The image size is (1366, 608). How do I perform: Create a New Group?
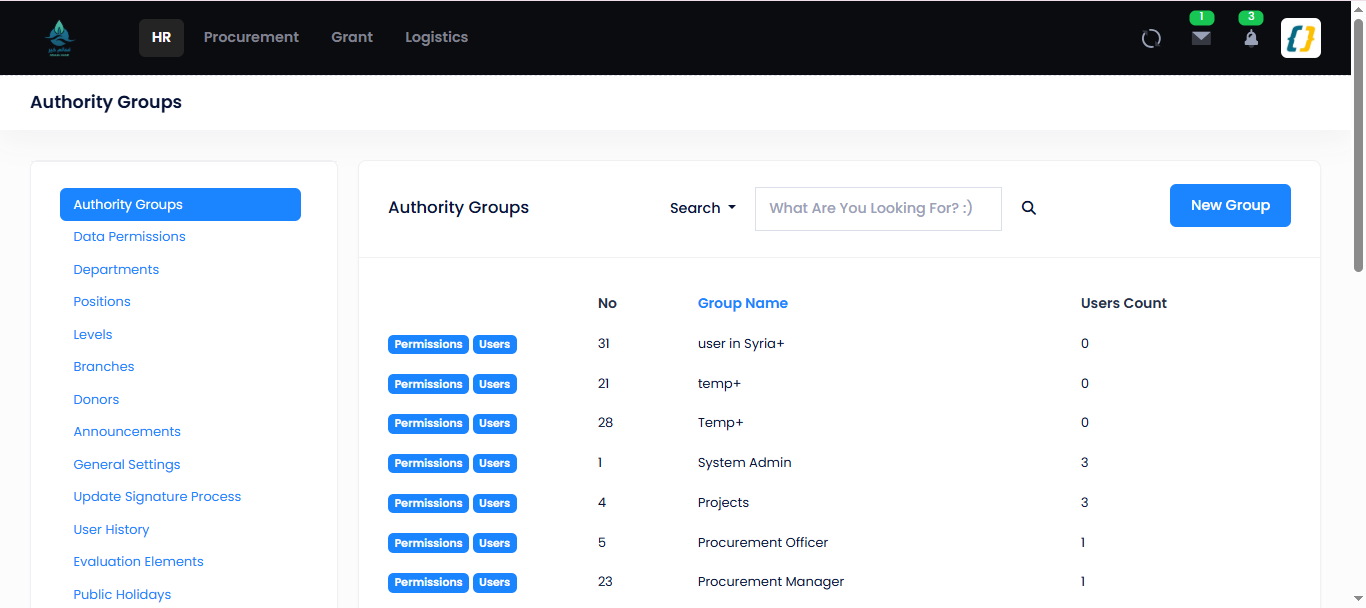tap(1230, 205)
